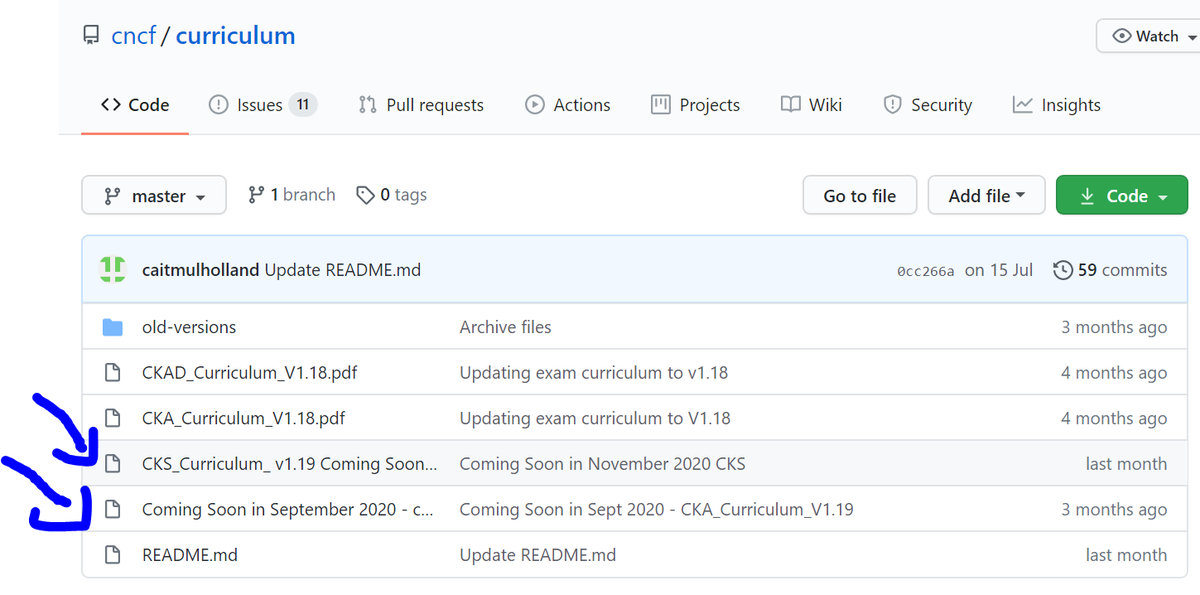Click the pull request fork icon beside caitmulholland
Viewport: 1200px width, 595px height.
112,269
